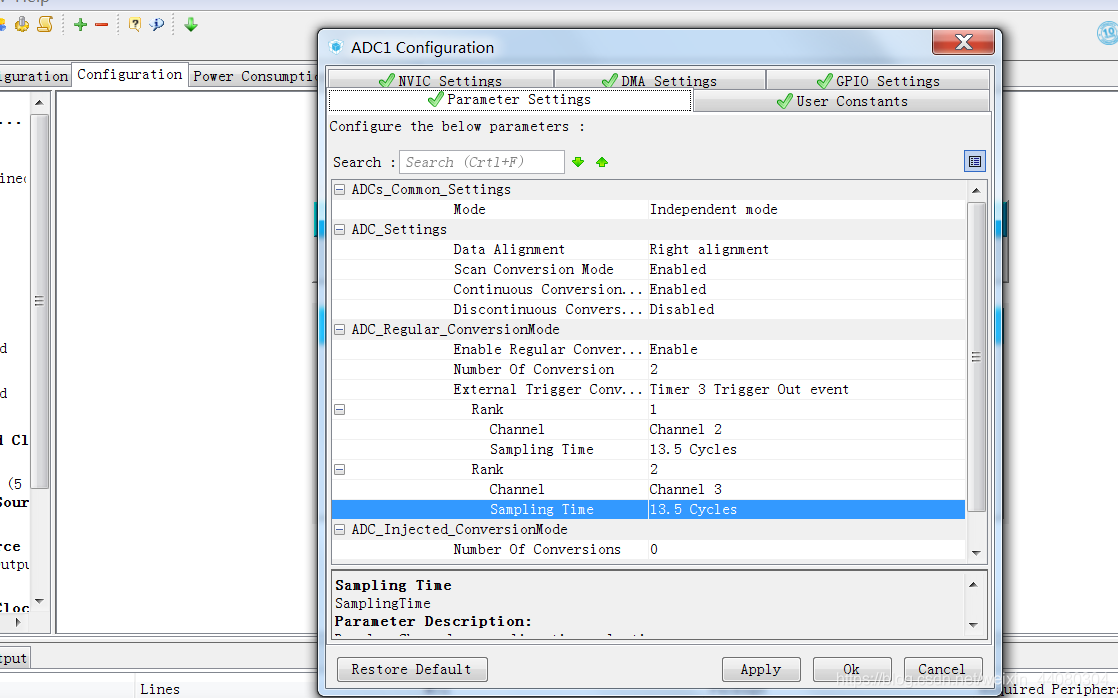Collapse the ADCs_Common_Settings group
This screenshot has height=698, width=1118.
[x=340, y=190]
